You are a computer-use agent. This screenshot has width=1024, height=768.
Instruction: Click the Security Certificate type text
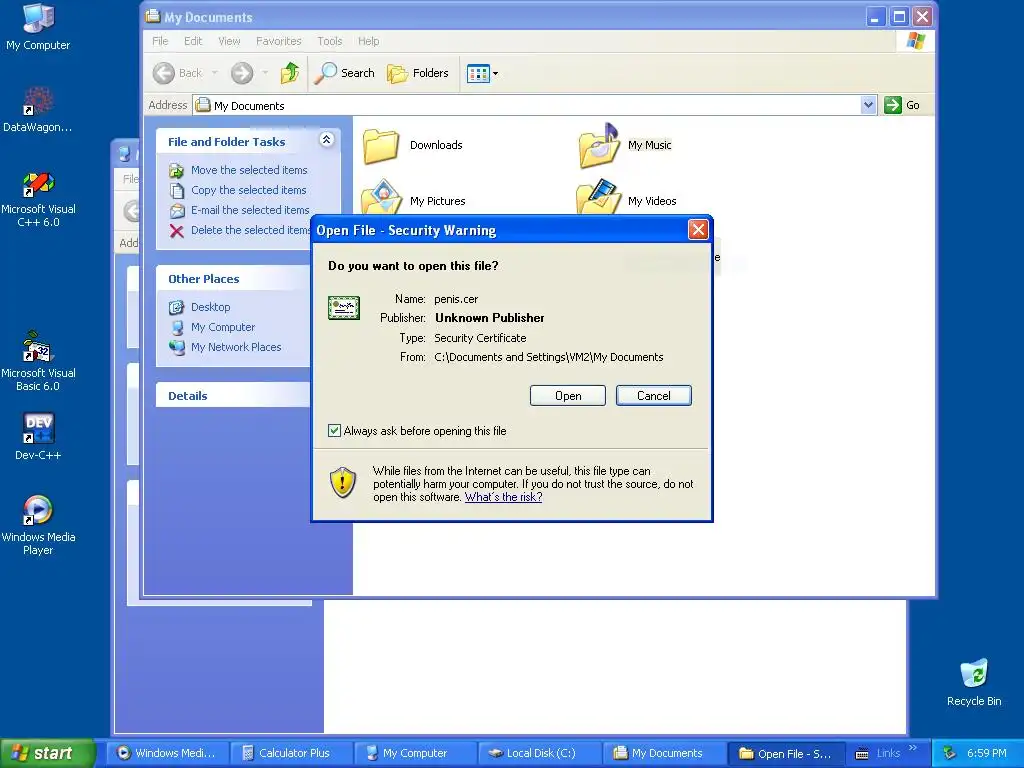pos(480,338)
